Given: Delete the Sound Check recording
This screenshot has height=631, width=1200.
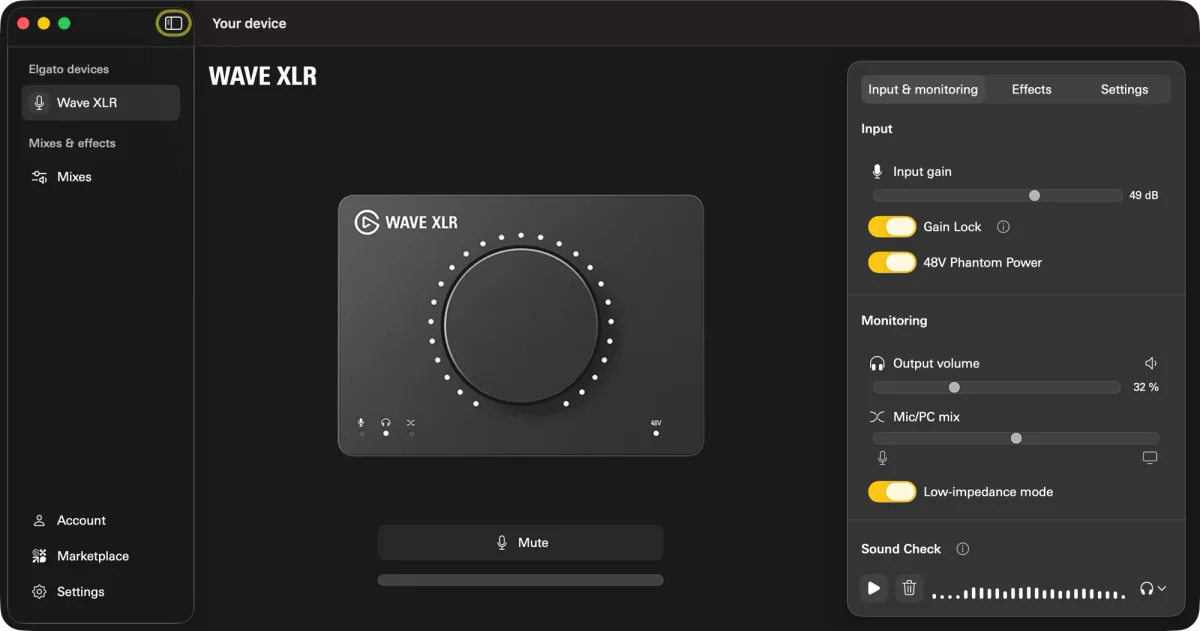Looking at the screenshot, I should [x=909, y=588].
